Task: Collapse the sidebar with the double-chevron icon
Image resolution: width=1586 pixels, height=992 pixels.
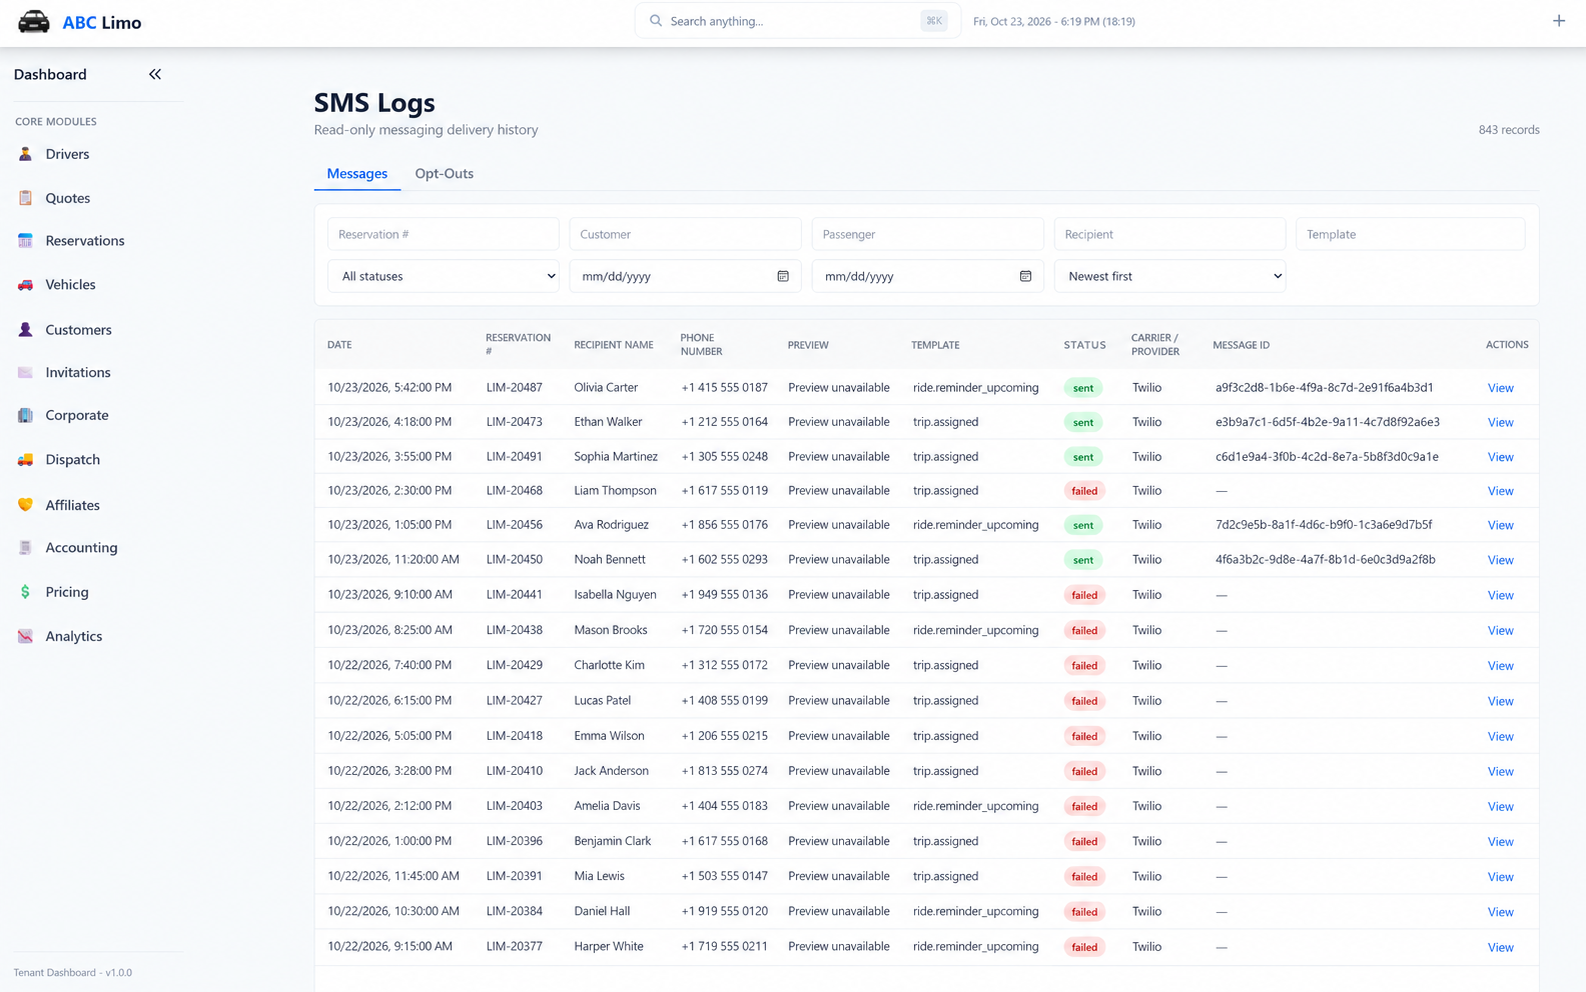Action: tap(155, 74)
